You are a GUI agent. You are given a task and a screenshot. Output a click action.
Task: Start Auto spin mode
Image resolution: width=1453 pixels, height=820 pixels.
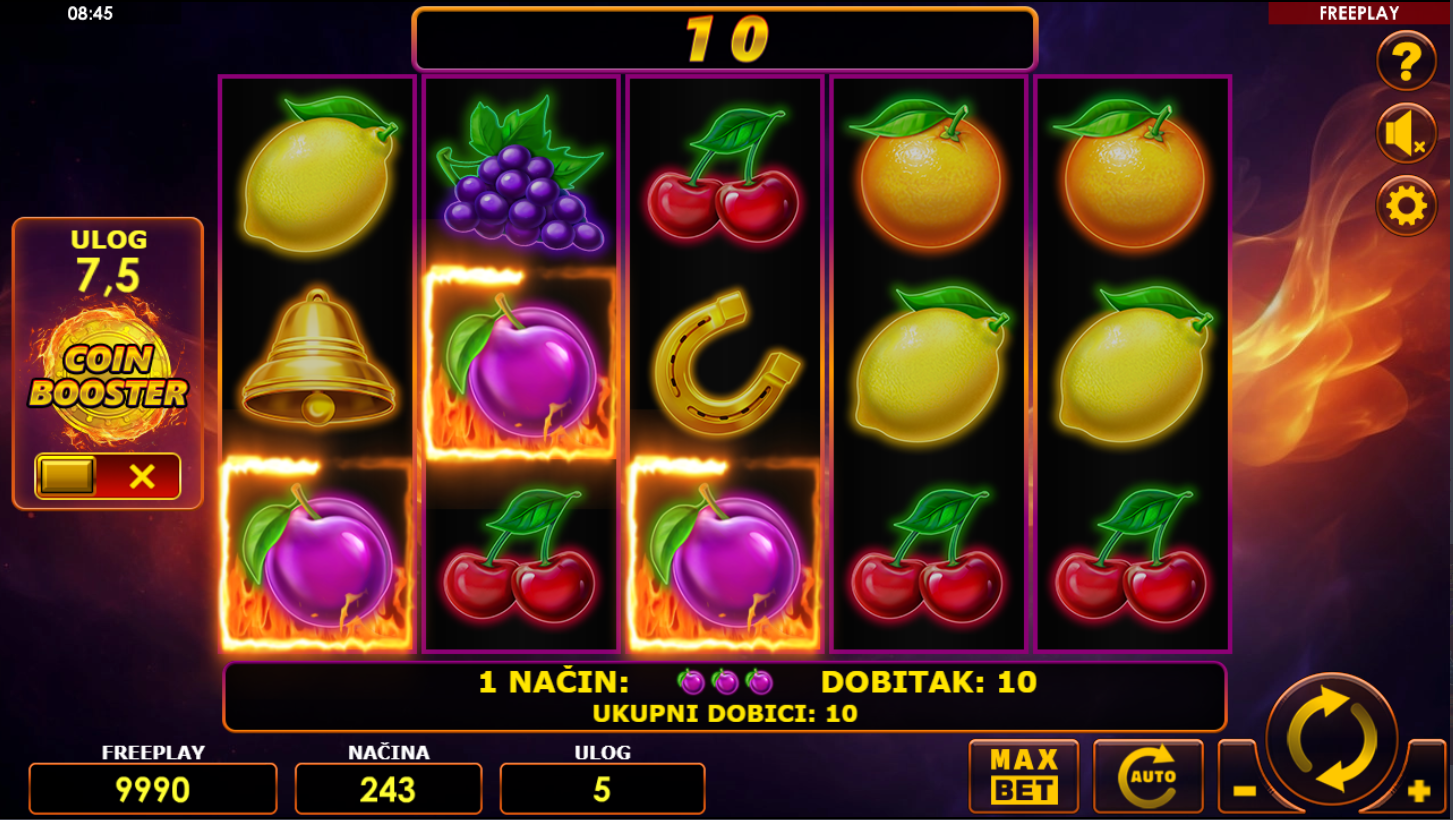point(1148,776)
